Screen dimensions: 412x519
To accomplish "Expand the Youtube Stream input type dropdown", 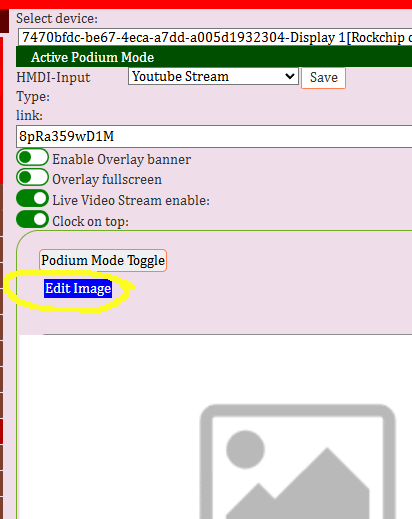I will pos(213,76).
